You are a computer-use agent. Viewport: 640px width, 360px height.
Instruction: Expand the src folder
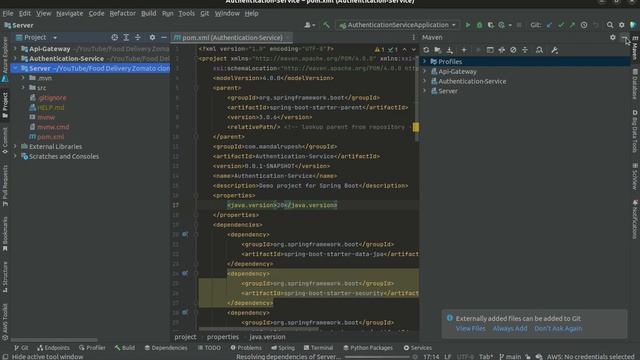coord(23,88)
